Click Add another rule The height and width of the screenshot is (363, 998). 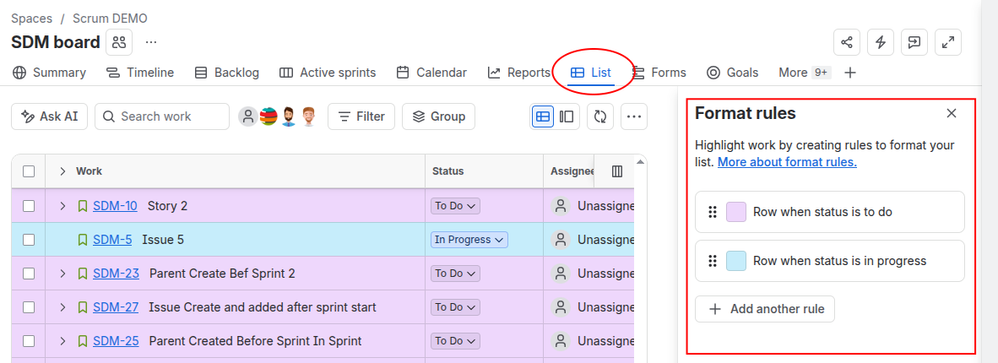point(765,309)
